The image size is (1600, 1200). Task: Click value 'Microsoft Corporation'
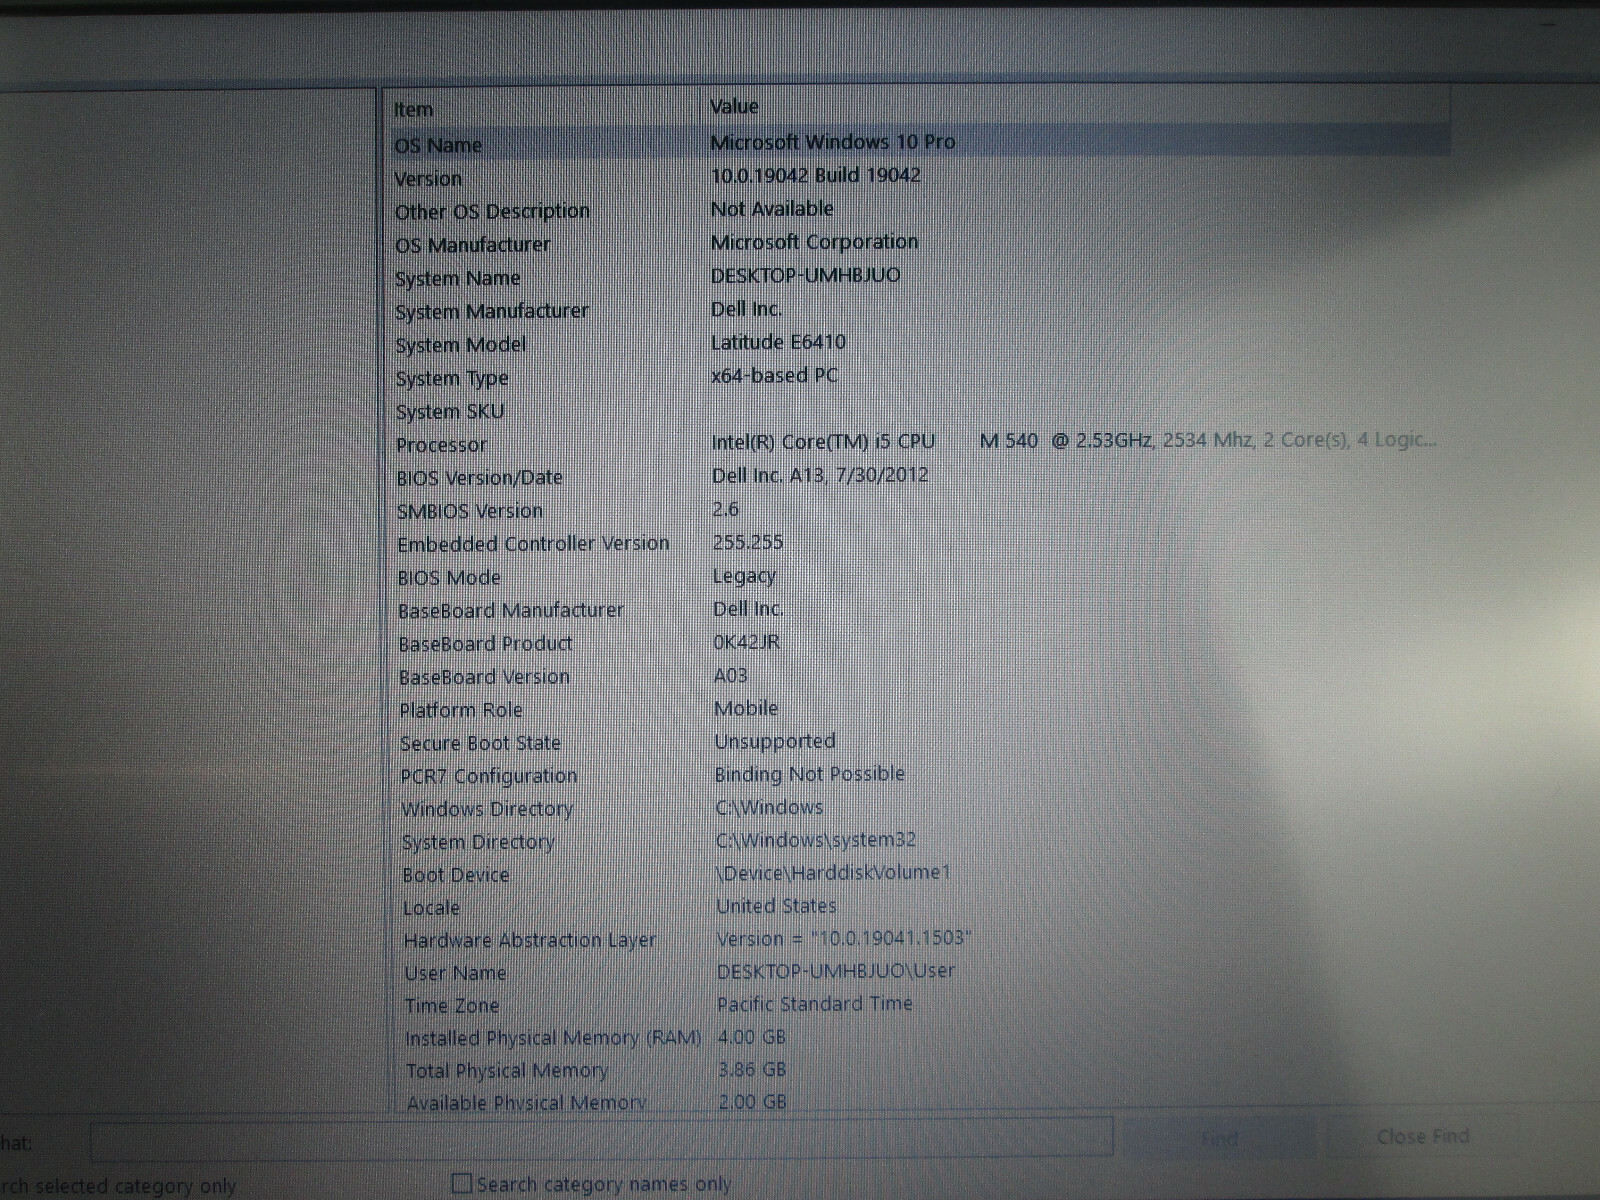(x=814, y=242)
